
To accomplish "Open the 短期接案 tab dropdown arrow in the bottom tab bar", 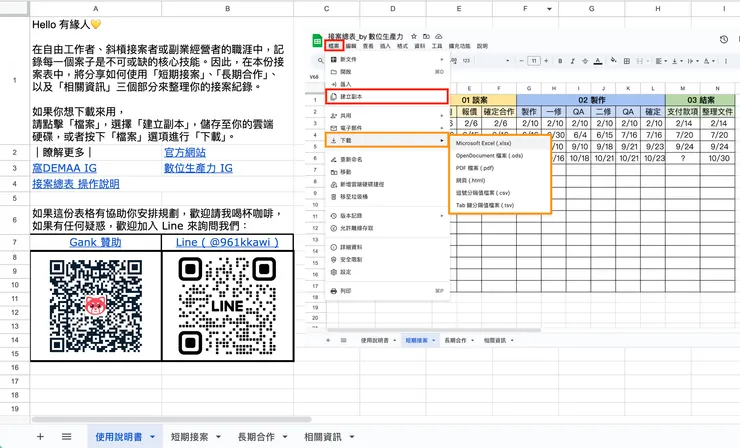I will tap(218, 437).
